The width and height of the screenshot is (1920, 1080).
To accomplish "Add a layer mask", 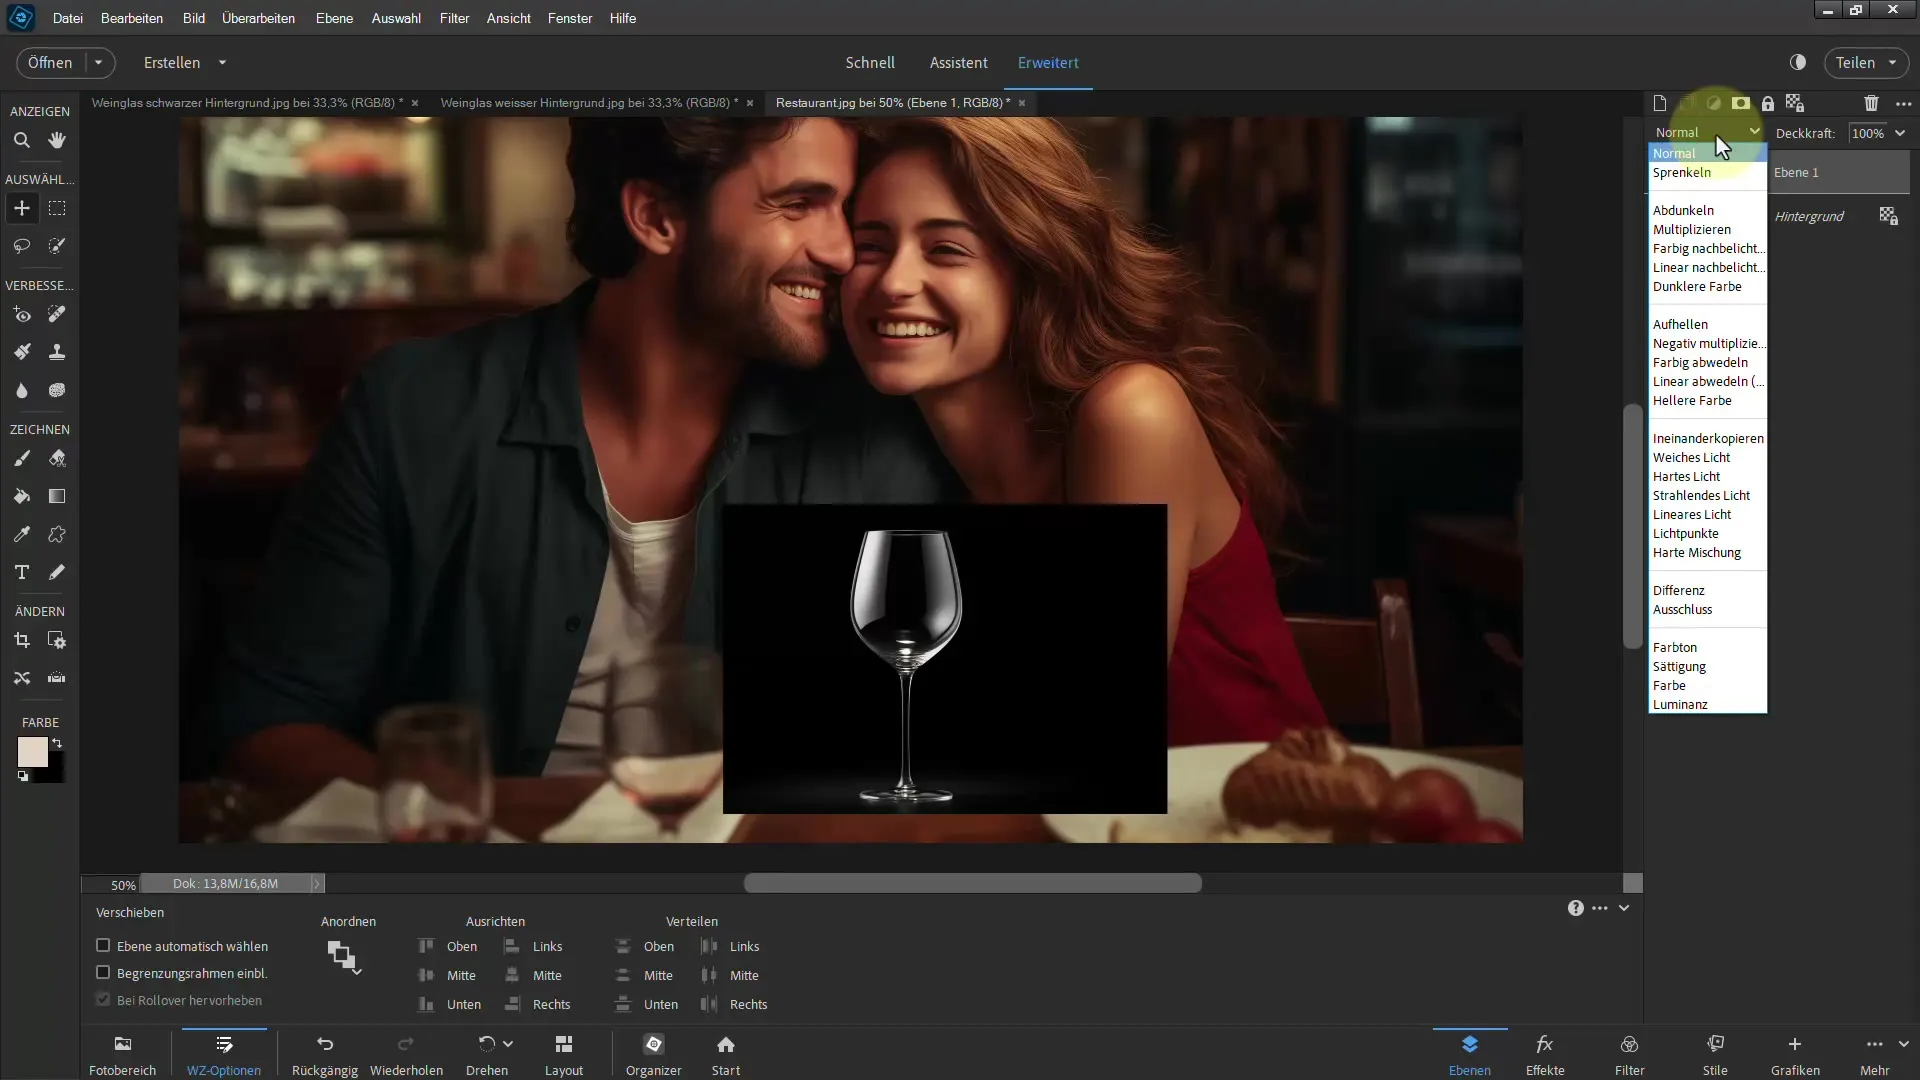I will (x=1741, y=103).
